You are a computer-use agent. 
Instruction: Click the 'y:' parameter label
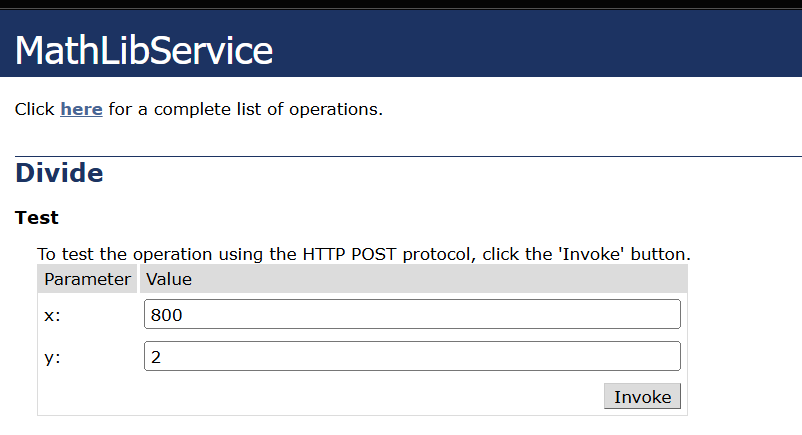[x=52, y=357]
